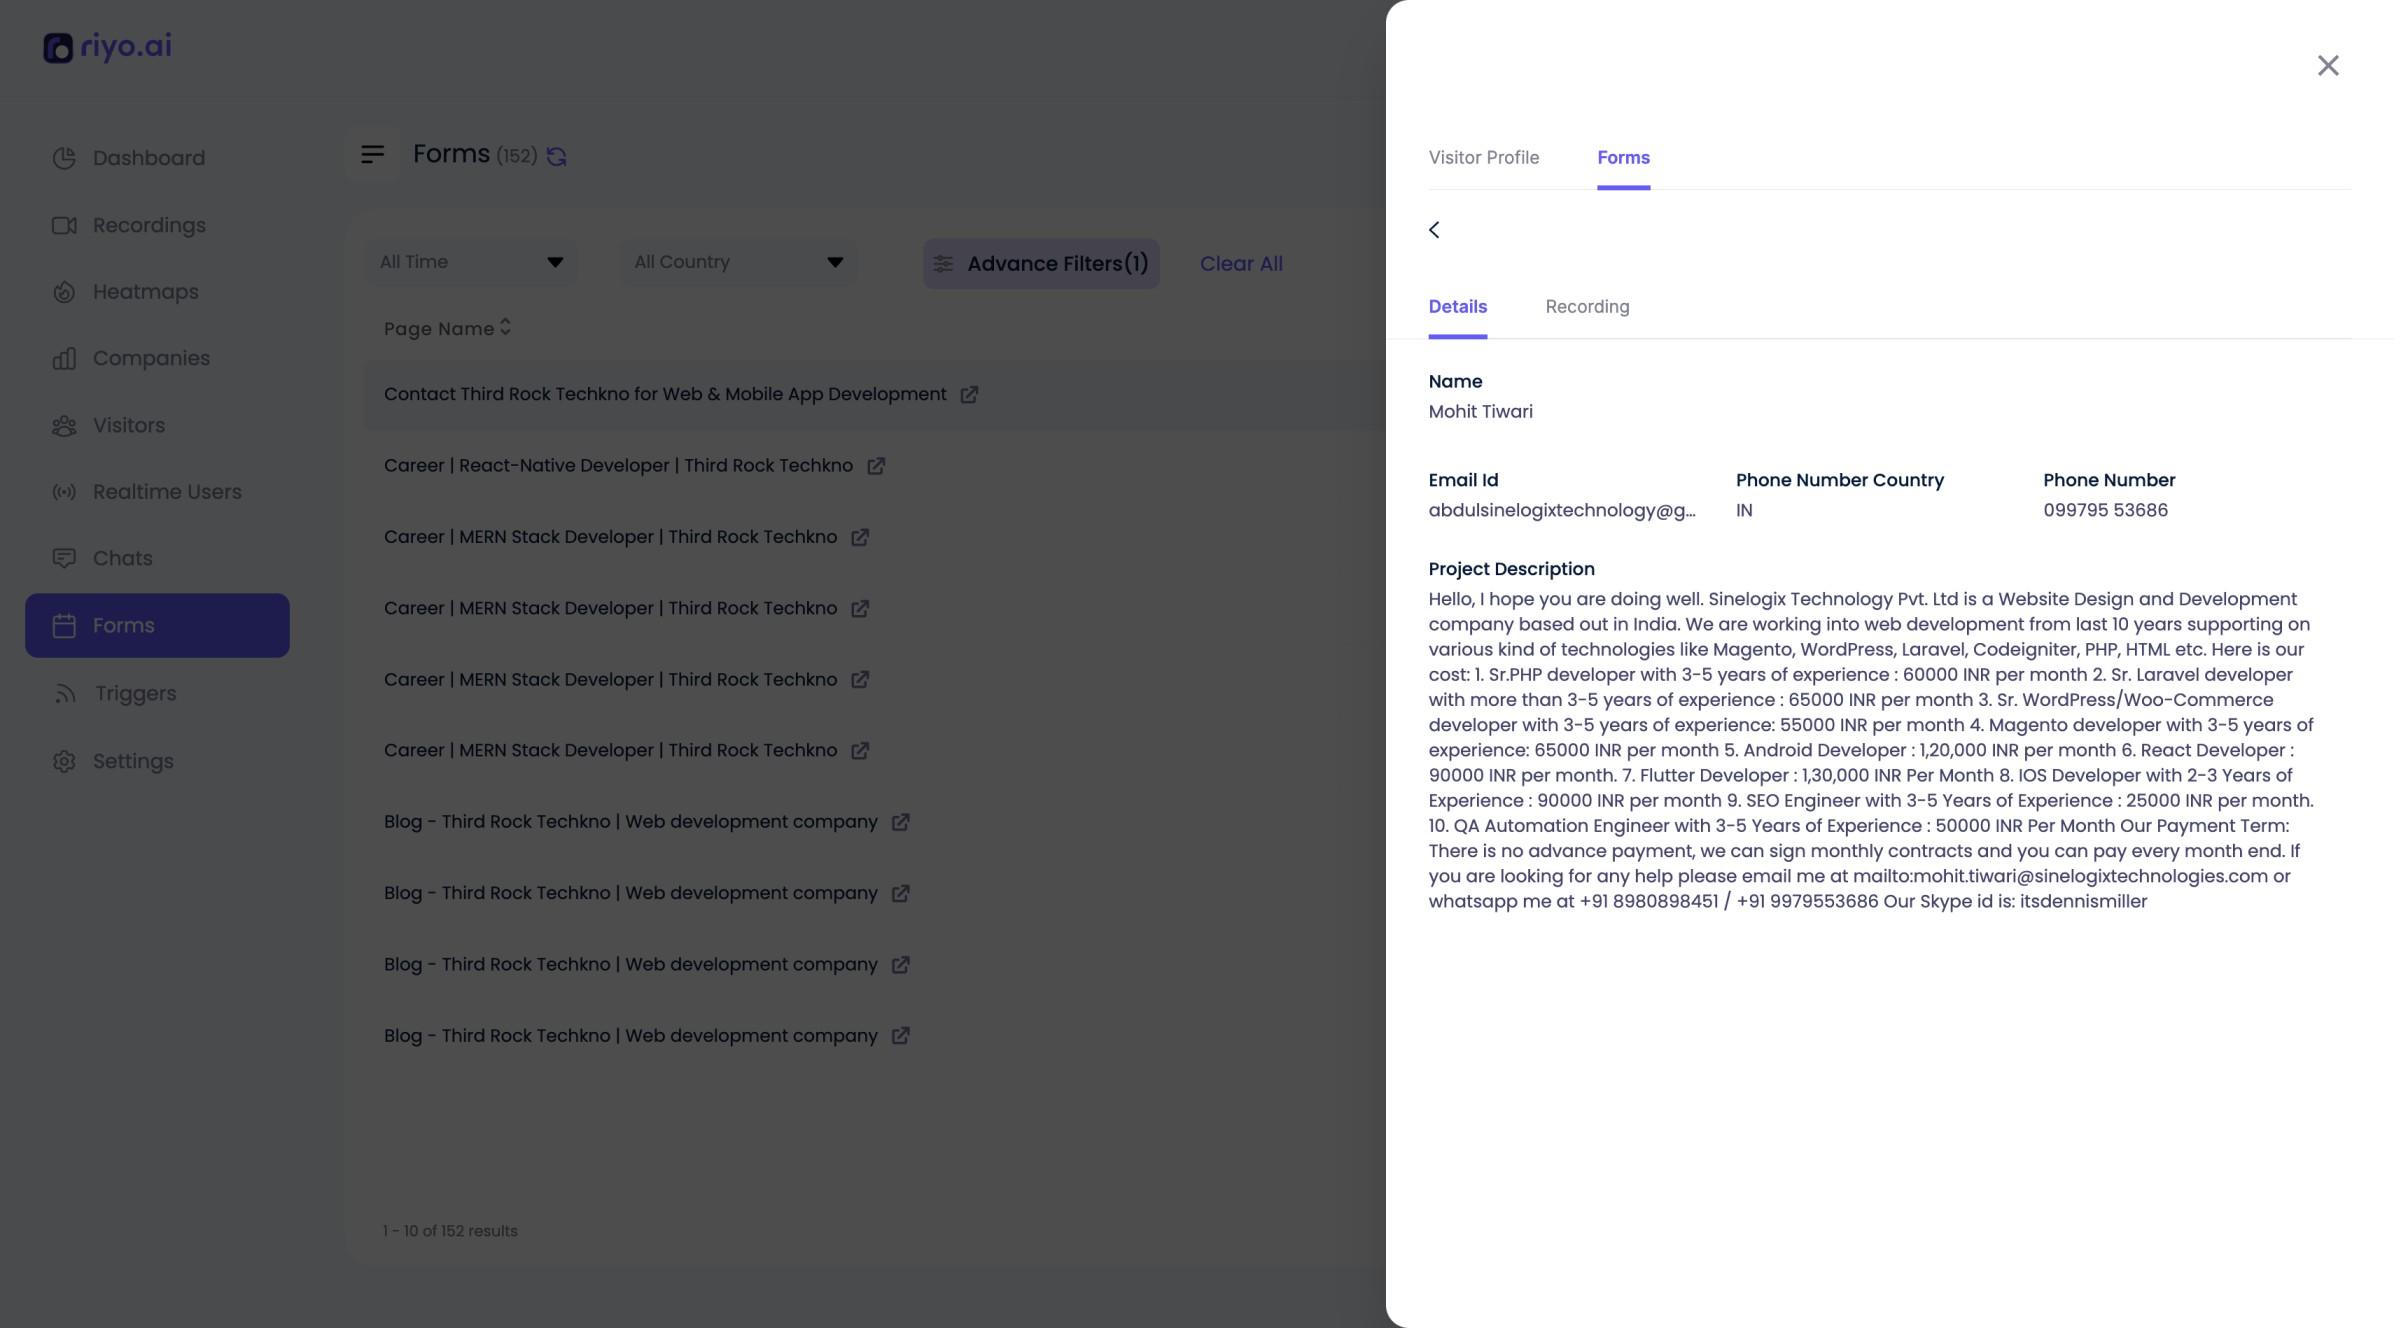This screenshot has height=1328, width=2394.
Task: Click Clear All to reset filters
Action: (1241, 263)
